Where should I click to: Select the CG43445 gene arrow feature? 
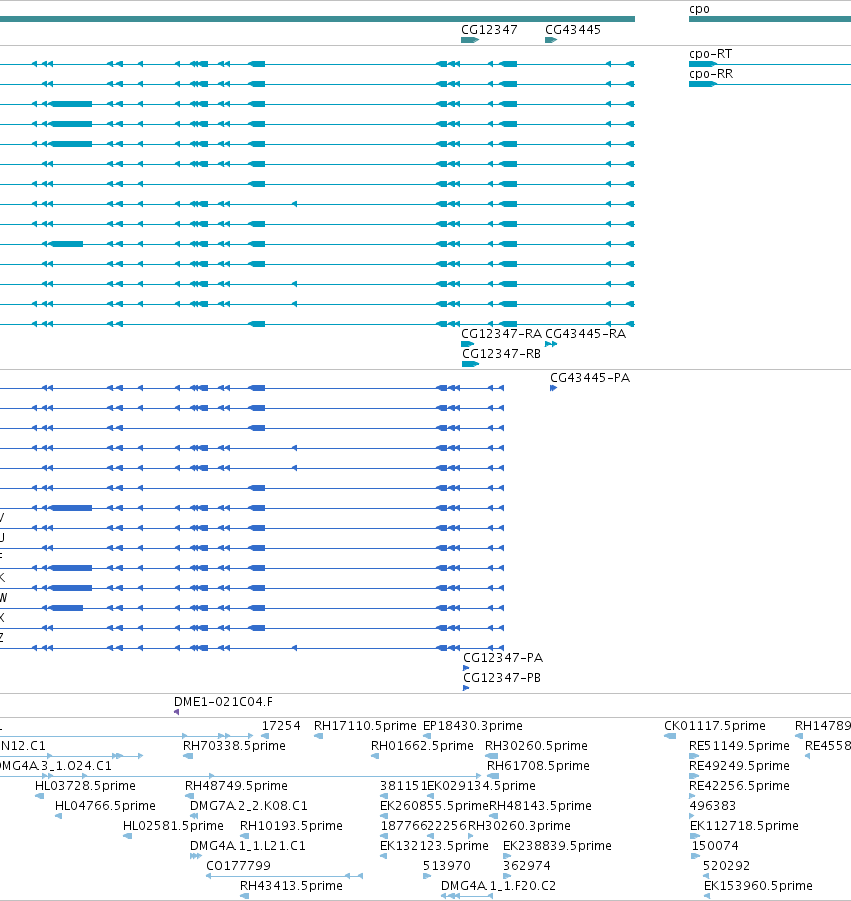550,40
